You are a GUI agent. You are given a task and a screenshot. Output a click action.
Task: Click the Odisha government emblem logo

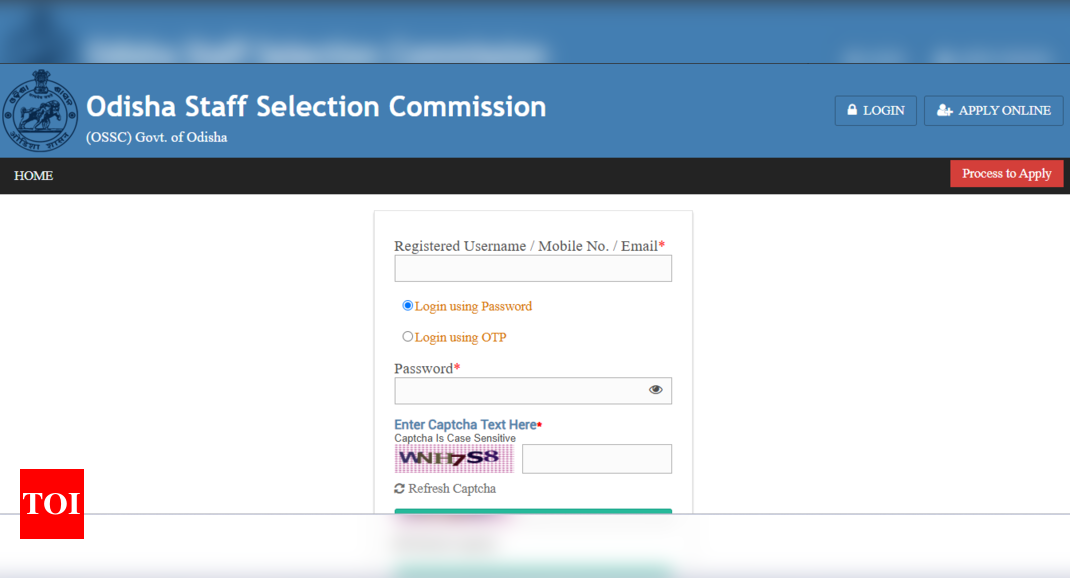[40, 111]
